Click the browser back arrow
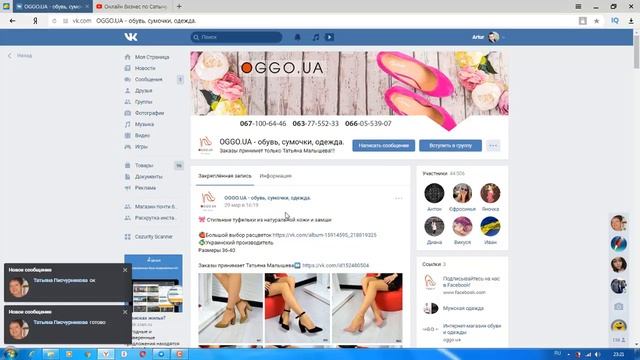The height and width of the screenshot is (360, 640). pos(13,21)
